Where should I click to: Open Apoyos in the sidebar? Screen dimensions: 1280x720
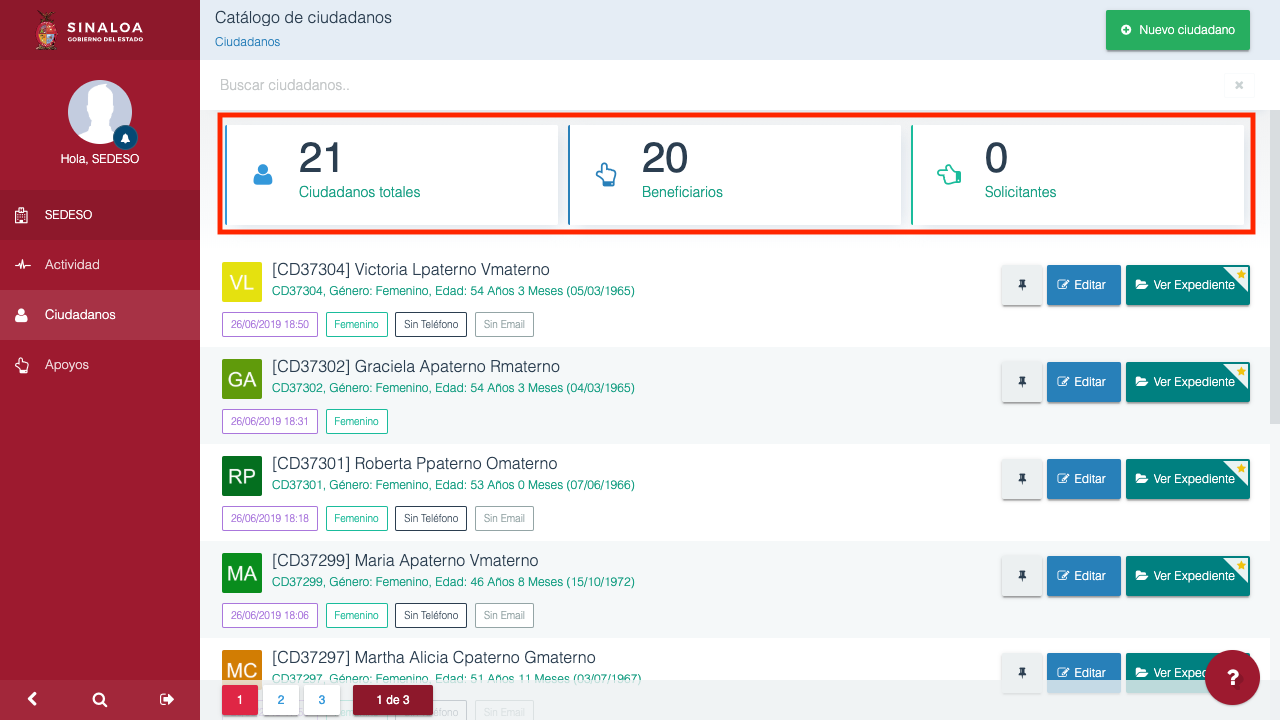pyautogui.click(x=100, y=365)
